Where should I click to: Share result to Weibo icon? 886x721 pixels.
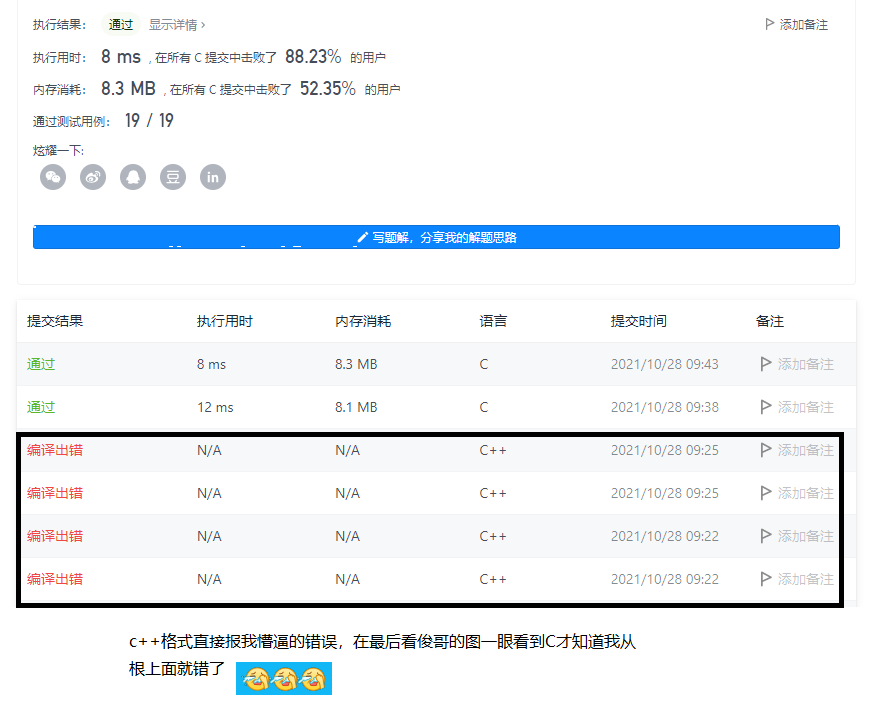tap(93, 177)
